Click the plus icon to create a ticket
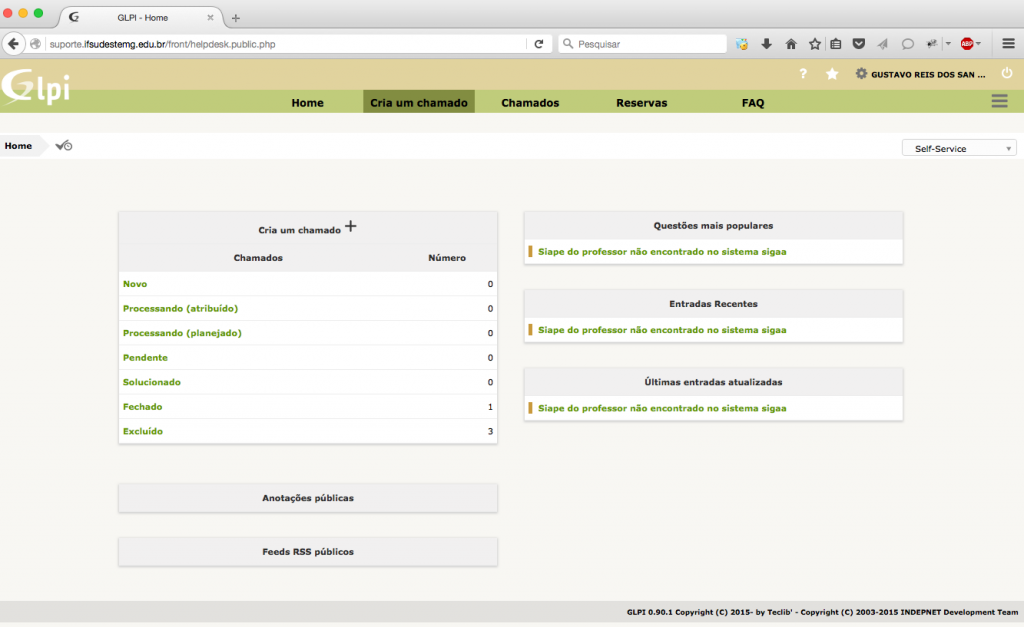Viewport: 1024px width, 627px height. 351,227
